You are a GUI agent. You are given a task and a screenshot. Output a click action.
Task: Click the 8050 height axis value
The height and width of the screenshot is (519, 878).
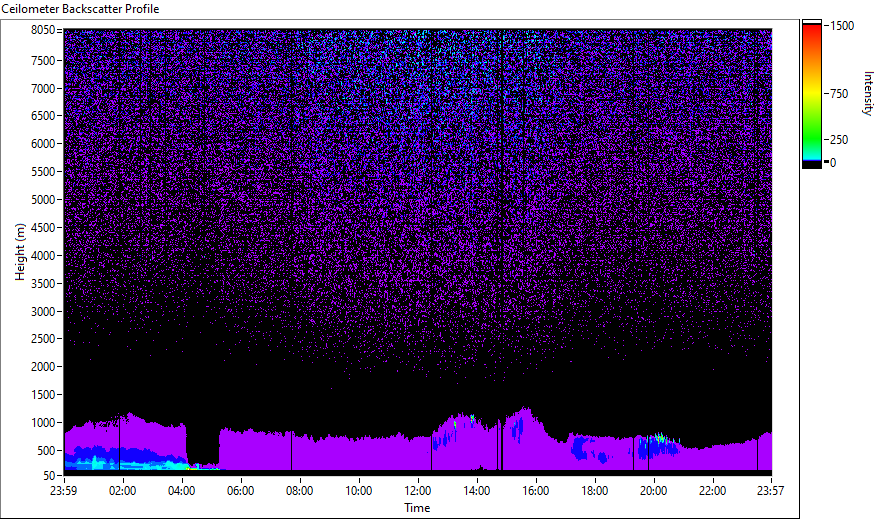pos(43,30)
